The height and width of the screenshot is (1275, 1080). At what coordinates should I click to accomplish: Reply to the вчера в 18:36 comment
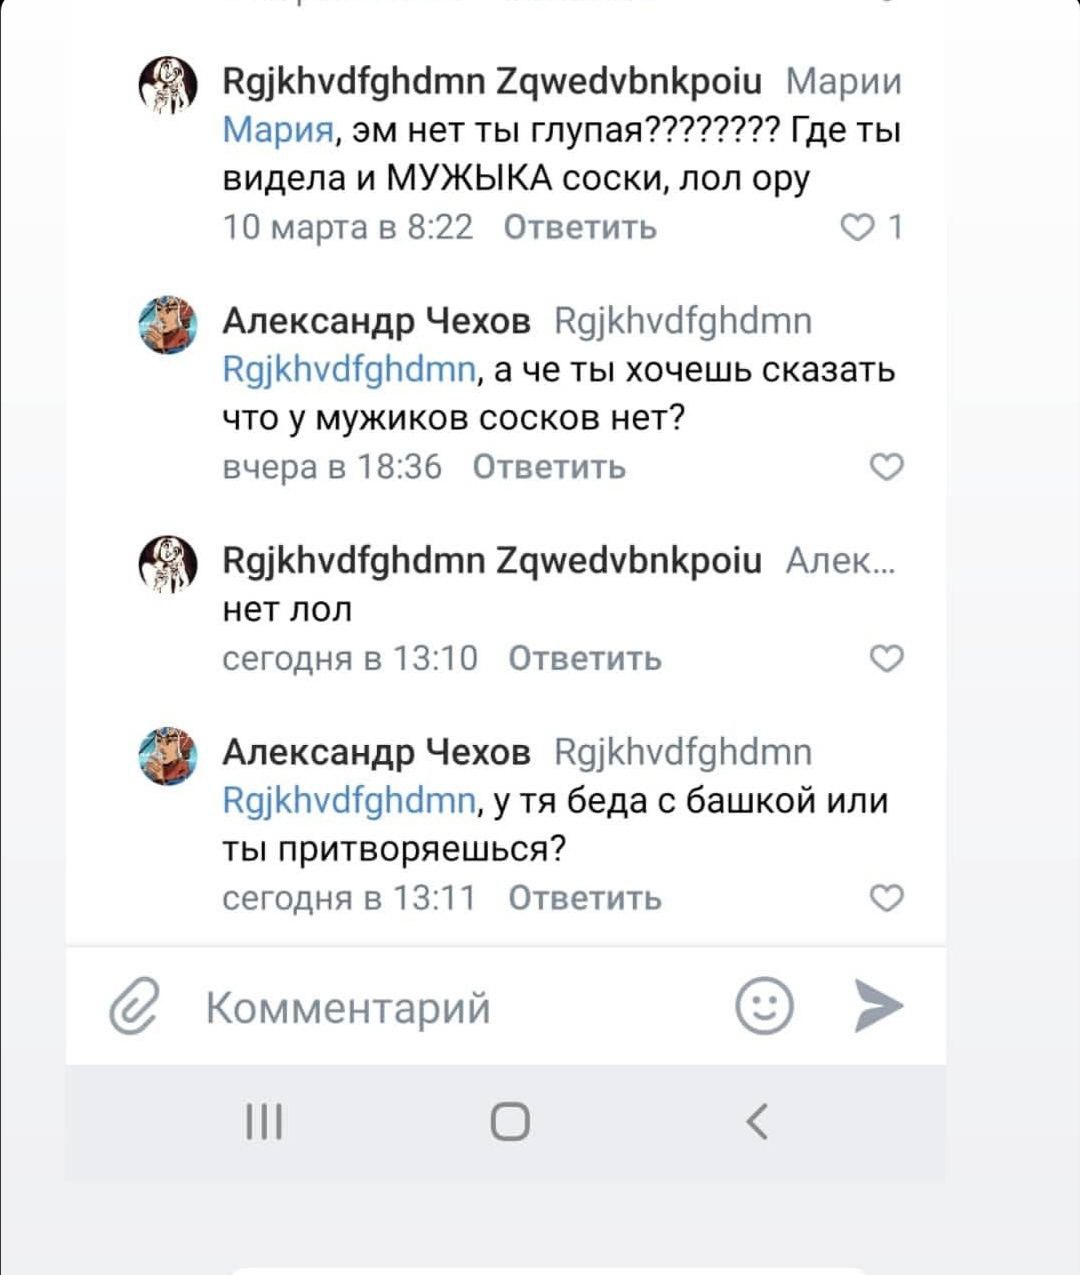pos(549,467)
